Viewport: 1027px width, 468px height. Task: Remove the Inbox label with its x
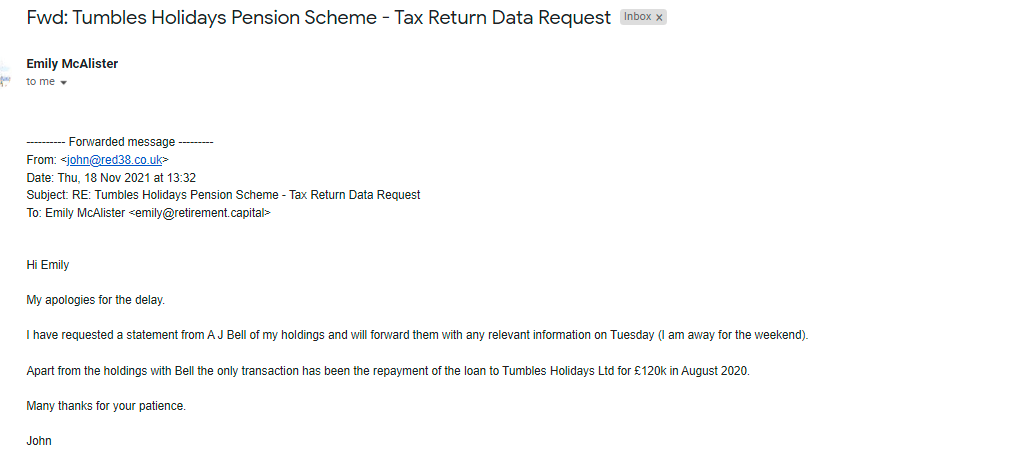(659, 18)
